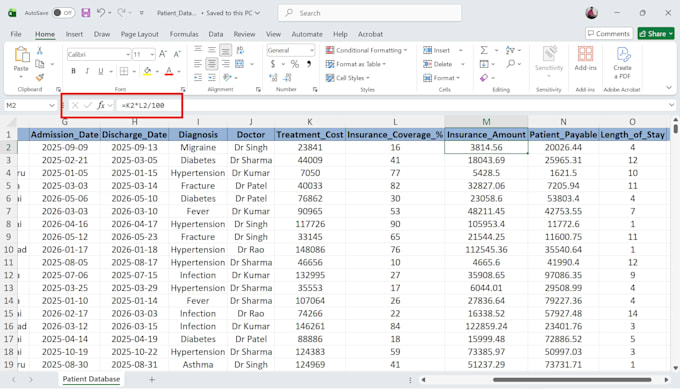The width and height of the screenshot is (680, 389).
Task: Click the Sort and Filter icon
Action: coord(510,50)
